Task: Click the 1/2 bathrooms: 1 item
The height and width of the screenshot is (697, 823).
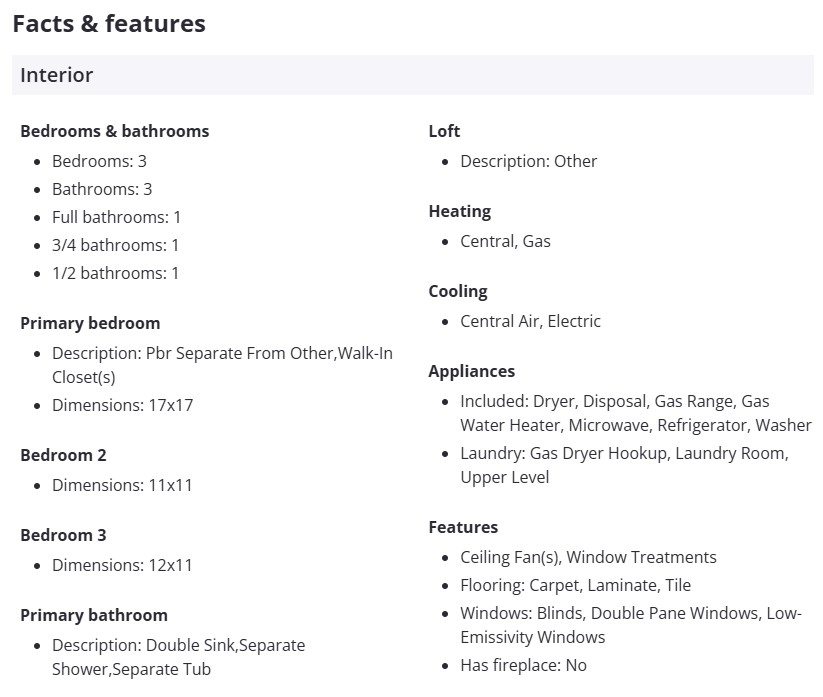Action: (x=116, y=273)
